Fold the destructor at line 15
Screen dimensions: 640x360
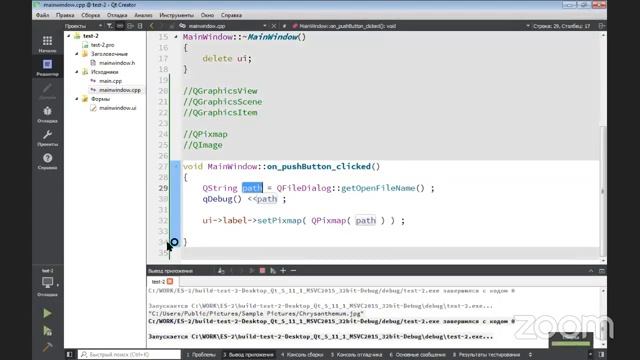[x=176, y=37]
